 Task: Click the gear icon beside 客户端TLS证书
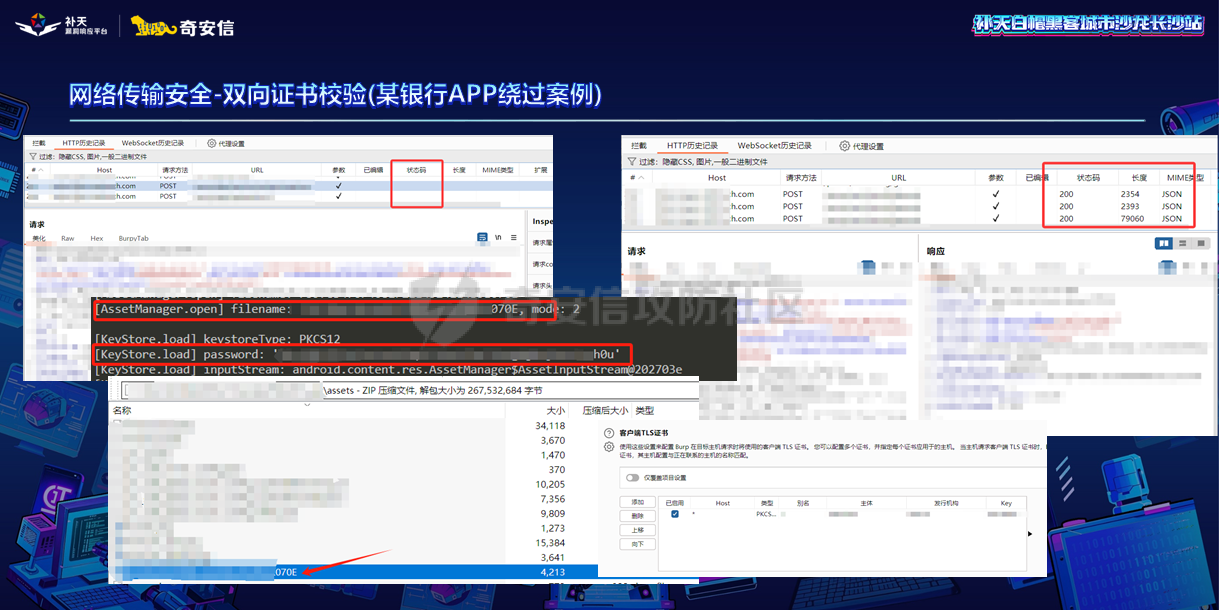(608, 447)
